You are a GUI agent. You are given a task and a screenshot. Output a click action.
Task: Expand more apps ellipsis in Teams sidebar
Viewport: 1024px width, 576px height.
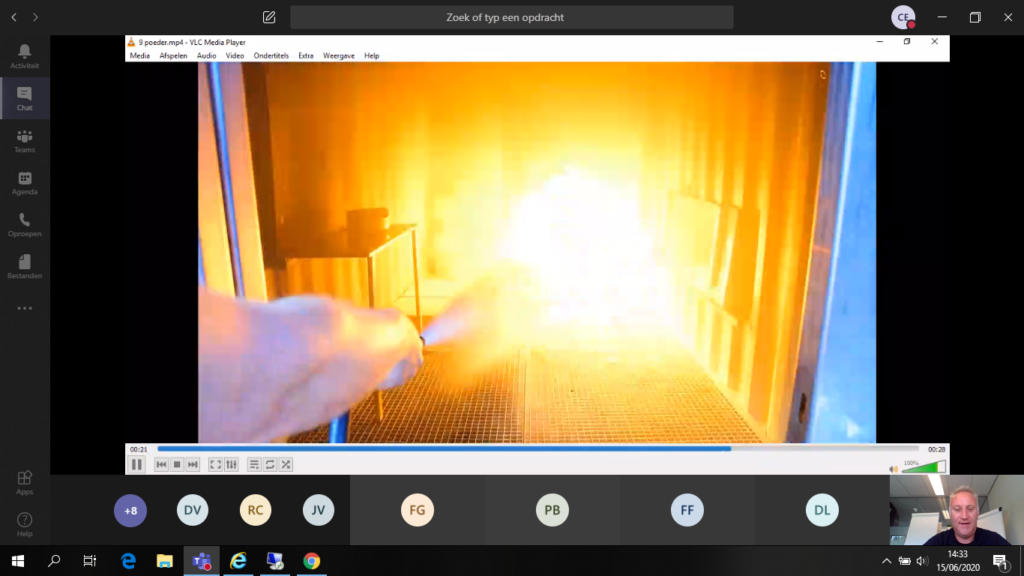24,308
